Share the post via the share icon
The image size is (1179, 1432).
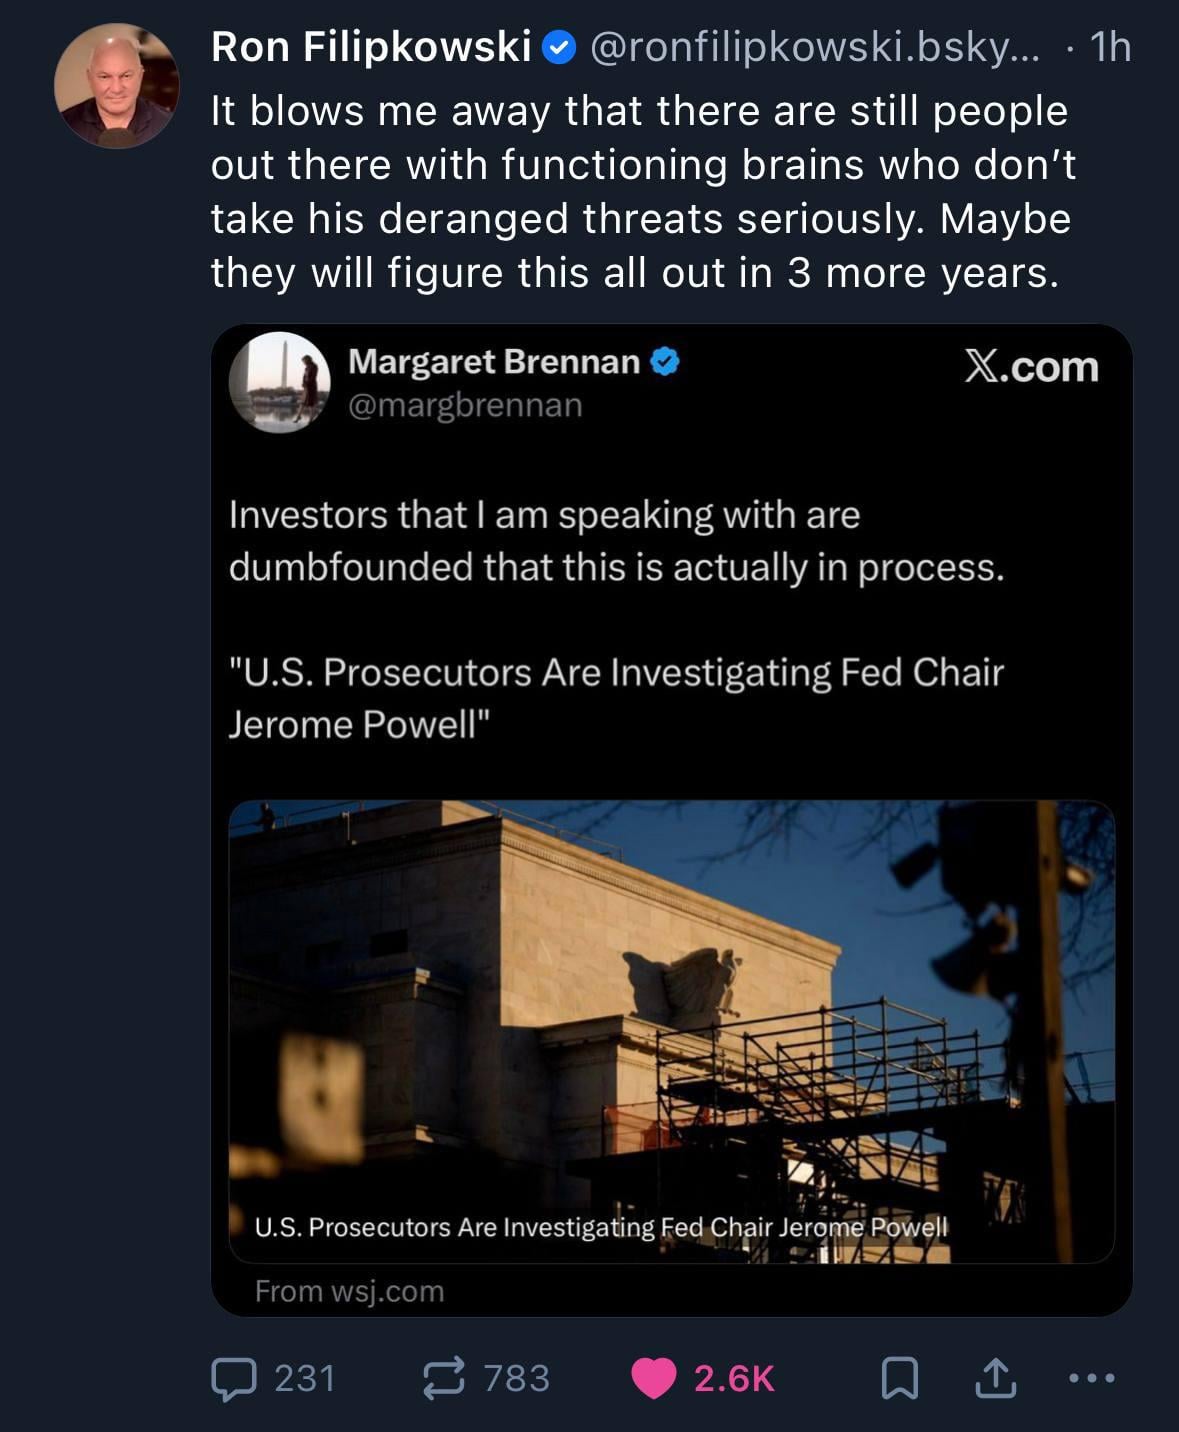tap(995, 1378)
